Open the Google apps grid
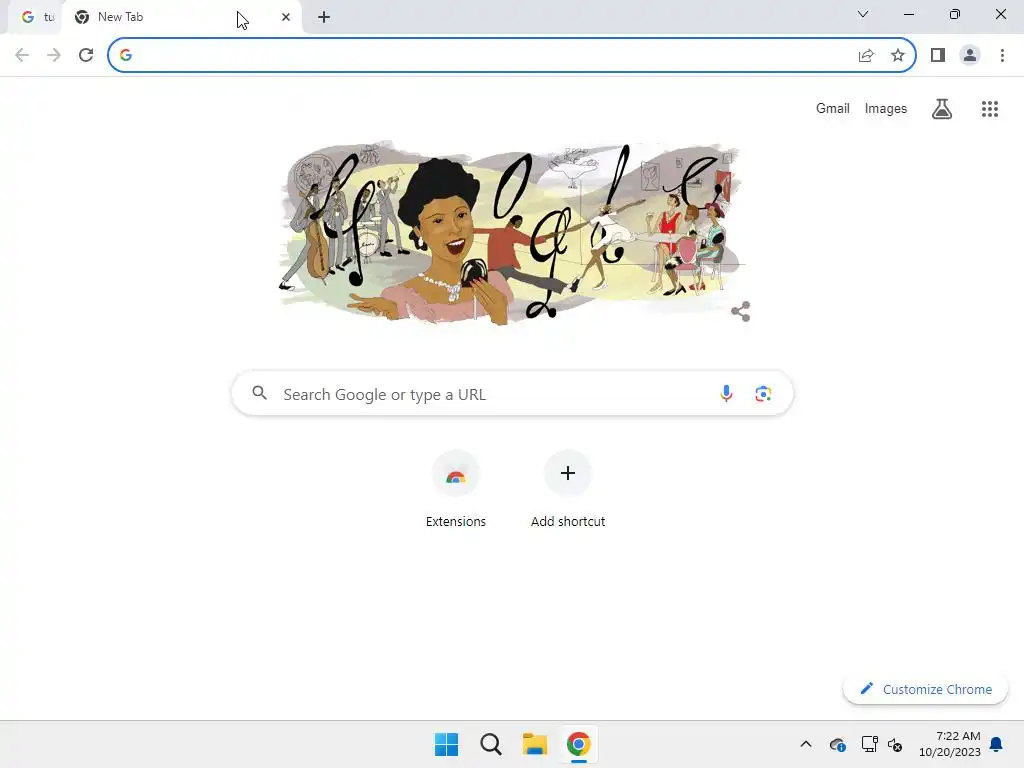1024x768 pixels. (x=989, y=109)
